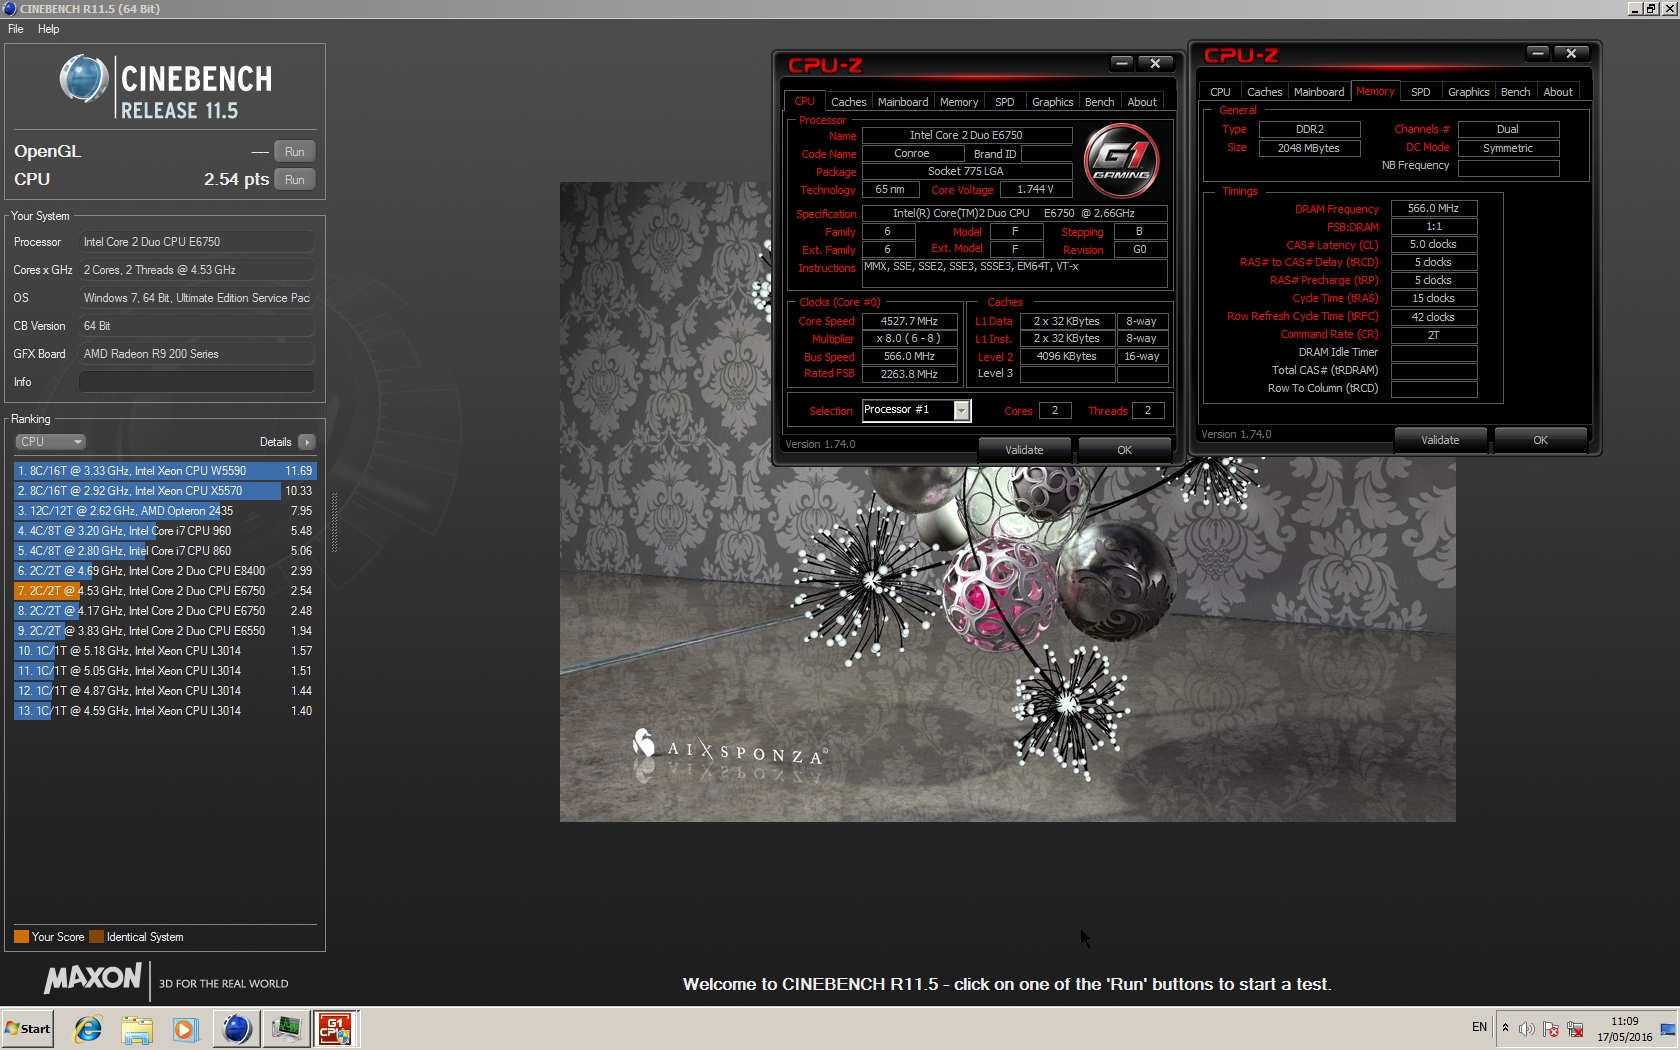Switch to Graphics tab in right CPU-Z
This screenshot has width=1680, height=1050.
click(x=1468, y=92)
